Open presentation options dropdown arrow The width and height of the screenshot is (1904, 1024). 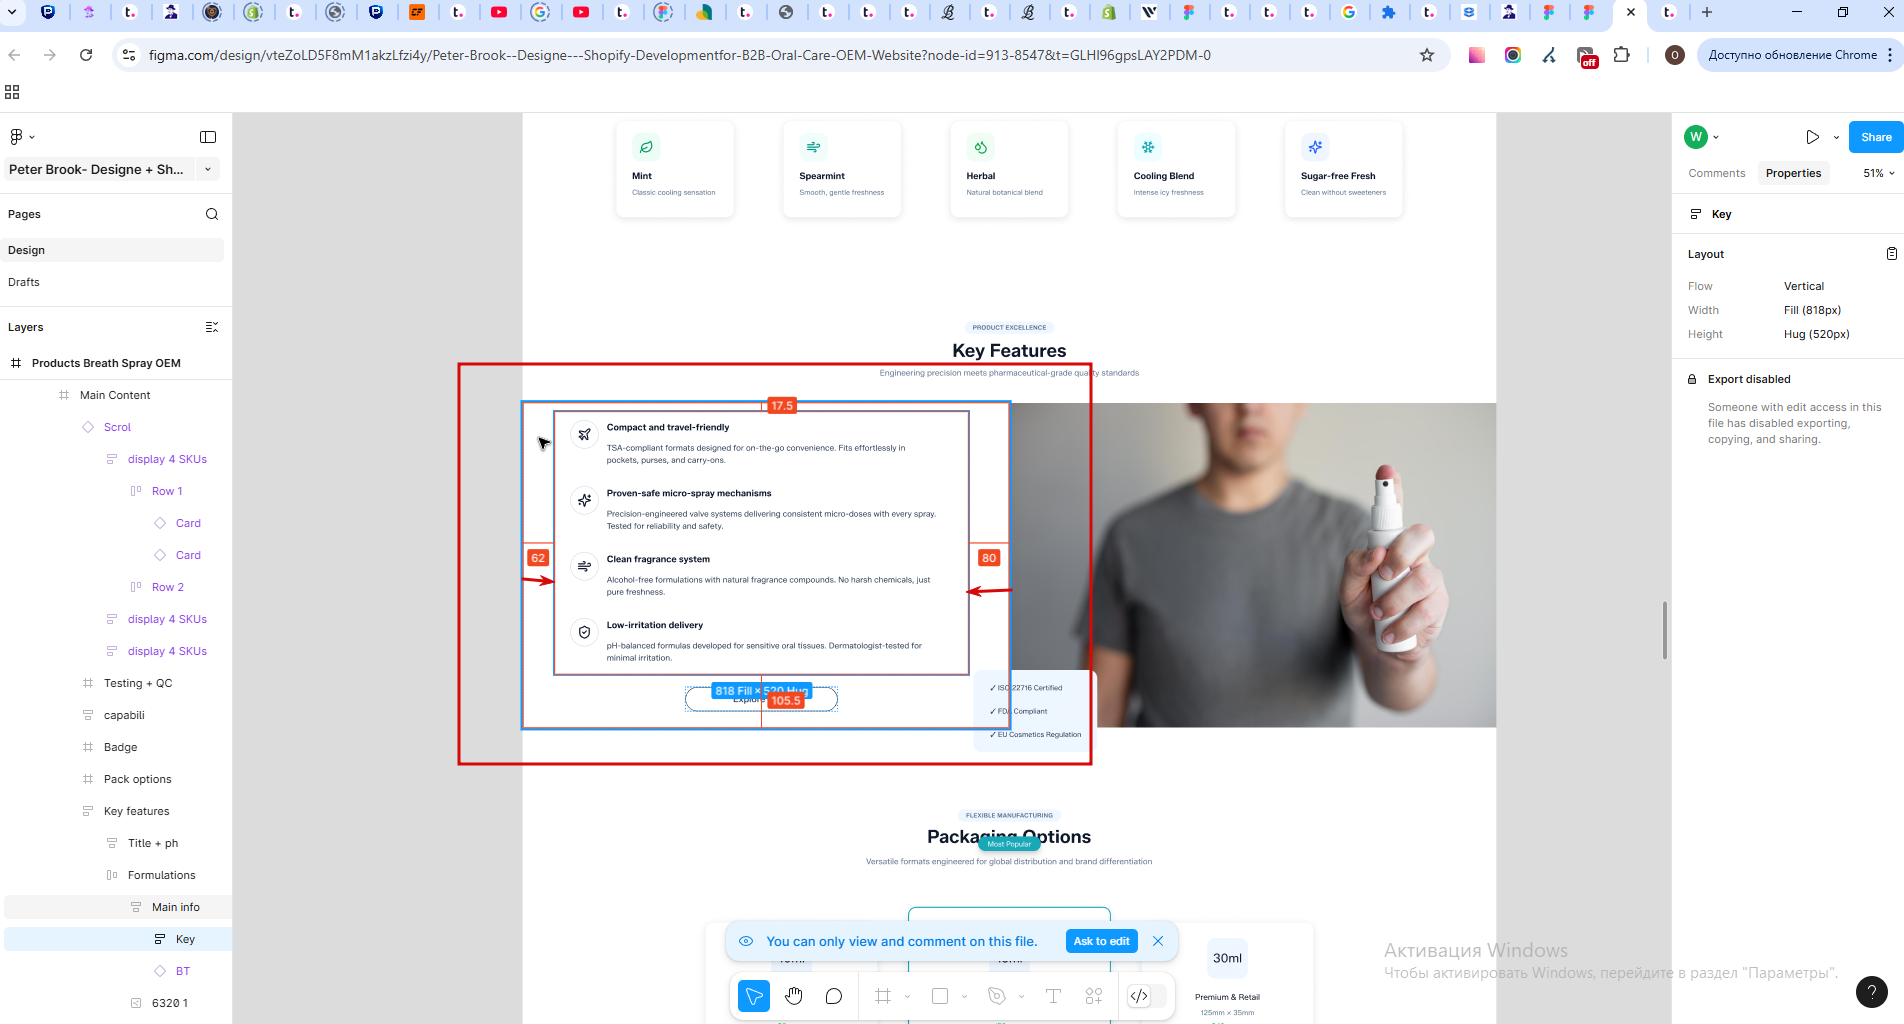pyautogui.click(x=1836, y=137)
